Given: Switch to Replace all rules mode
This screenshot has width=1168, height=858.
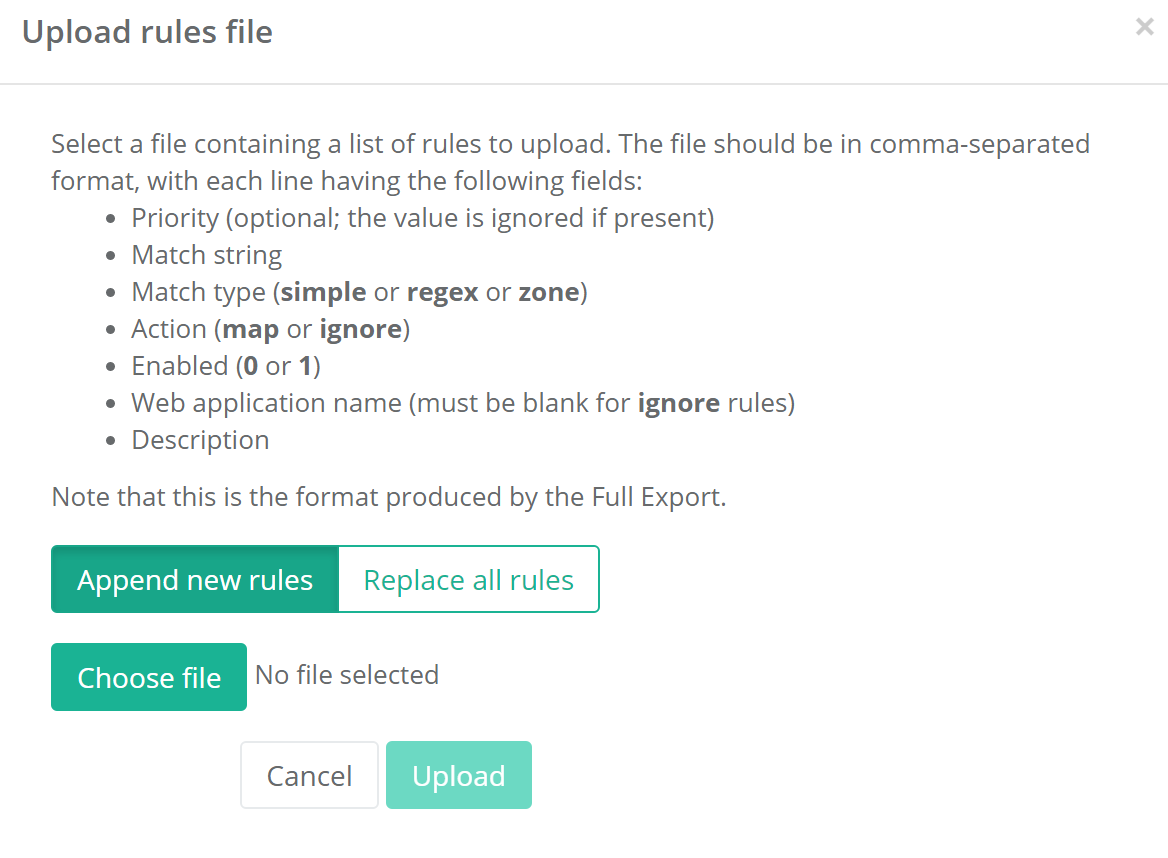Looking at the screenshot, I should click(x=468, y=579).
